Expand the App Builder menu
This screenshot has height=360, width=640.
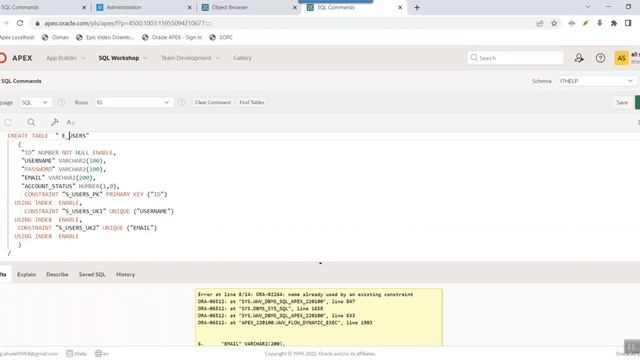coord(65,58)
